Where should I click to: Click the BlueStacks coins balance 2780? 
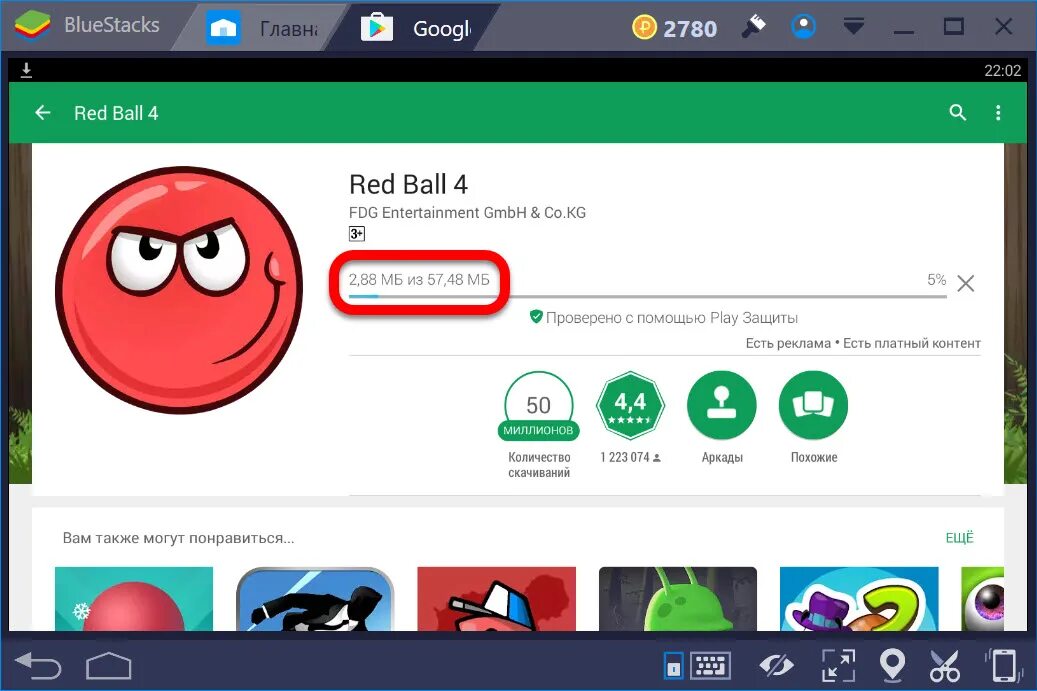[x=675, y=28]
